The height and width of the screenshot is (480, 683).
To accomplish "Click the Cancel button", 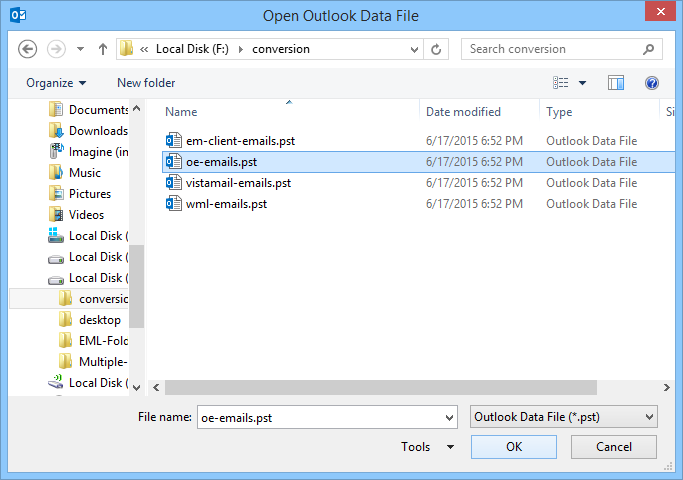I will pos(614,447).
